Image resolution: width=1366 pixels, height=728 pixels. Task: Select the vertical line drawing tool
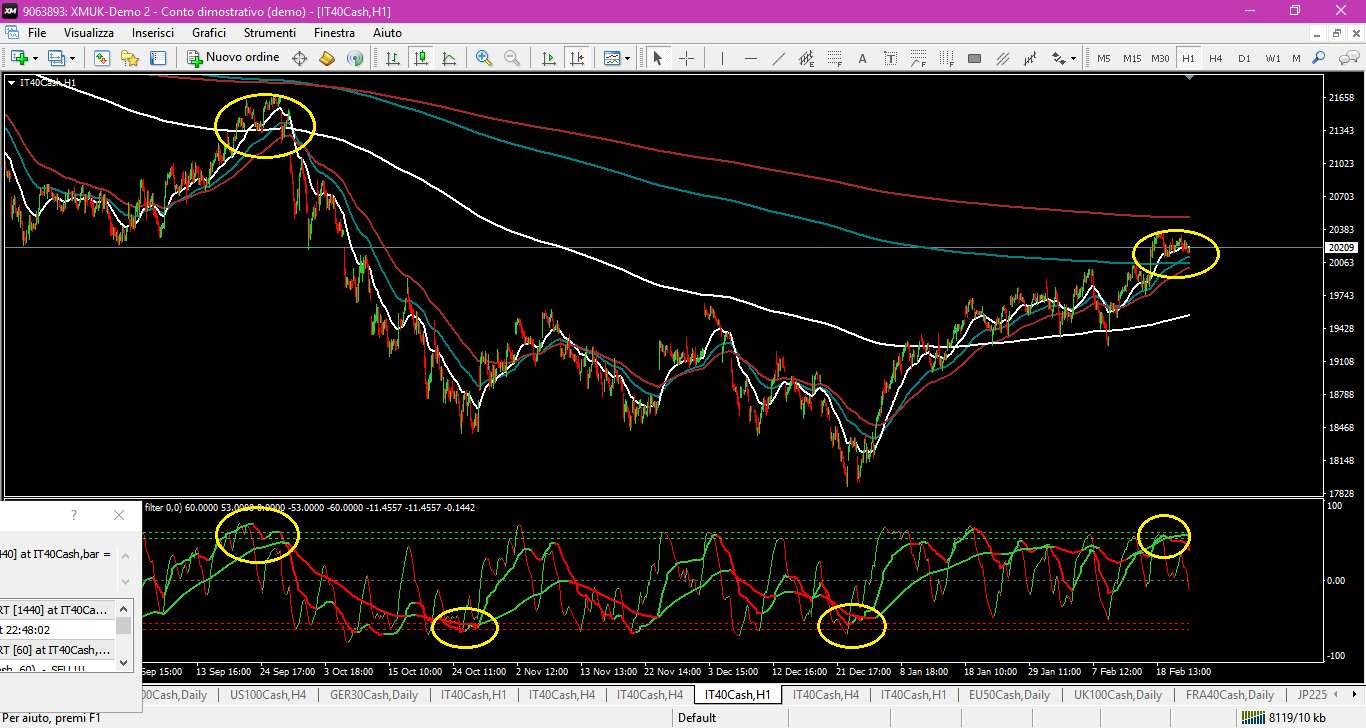pyautogui.click(x=722, y=58)
